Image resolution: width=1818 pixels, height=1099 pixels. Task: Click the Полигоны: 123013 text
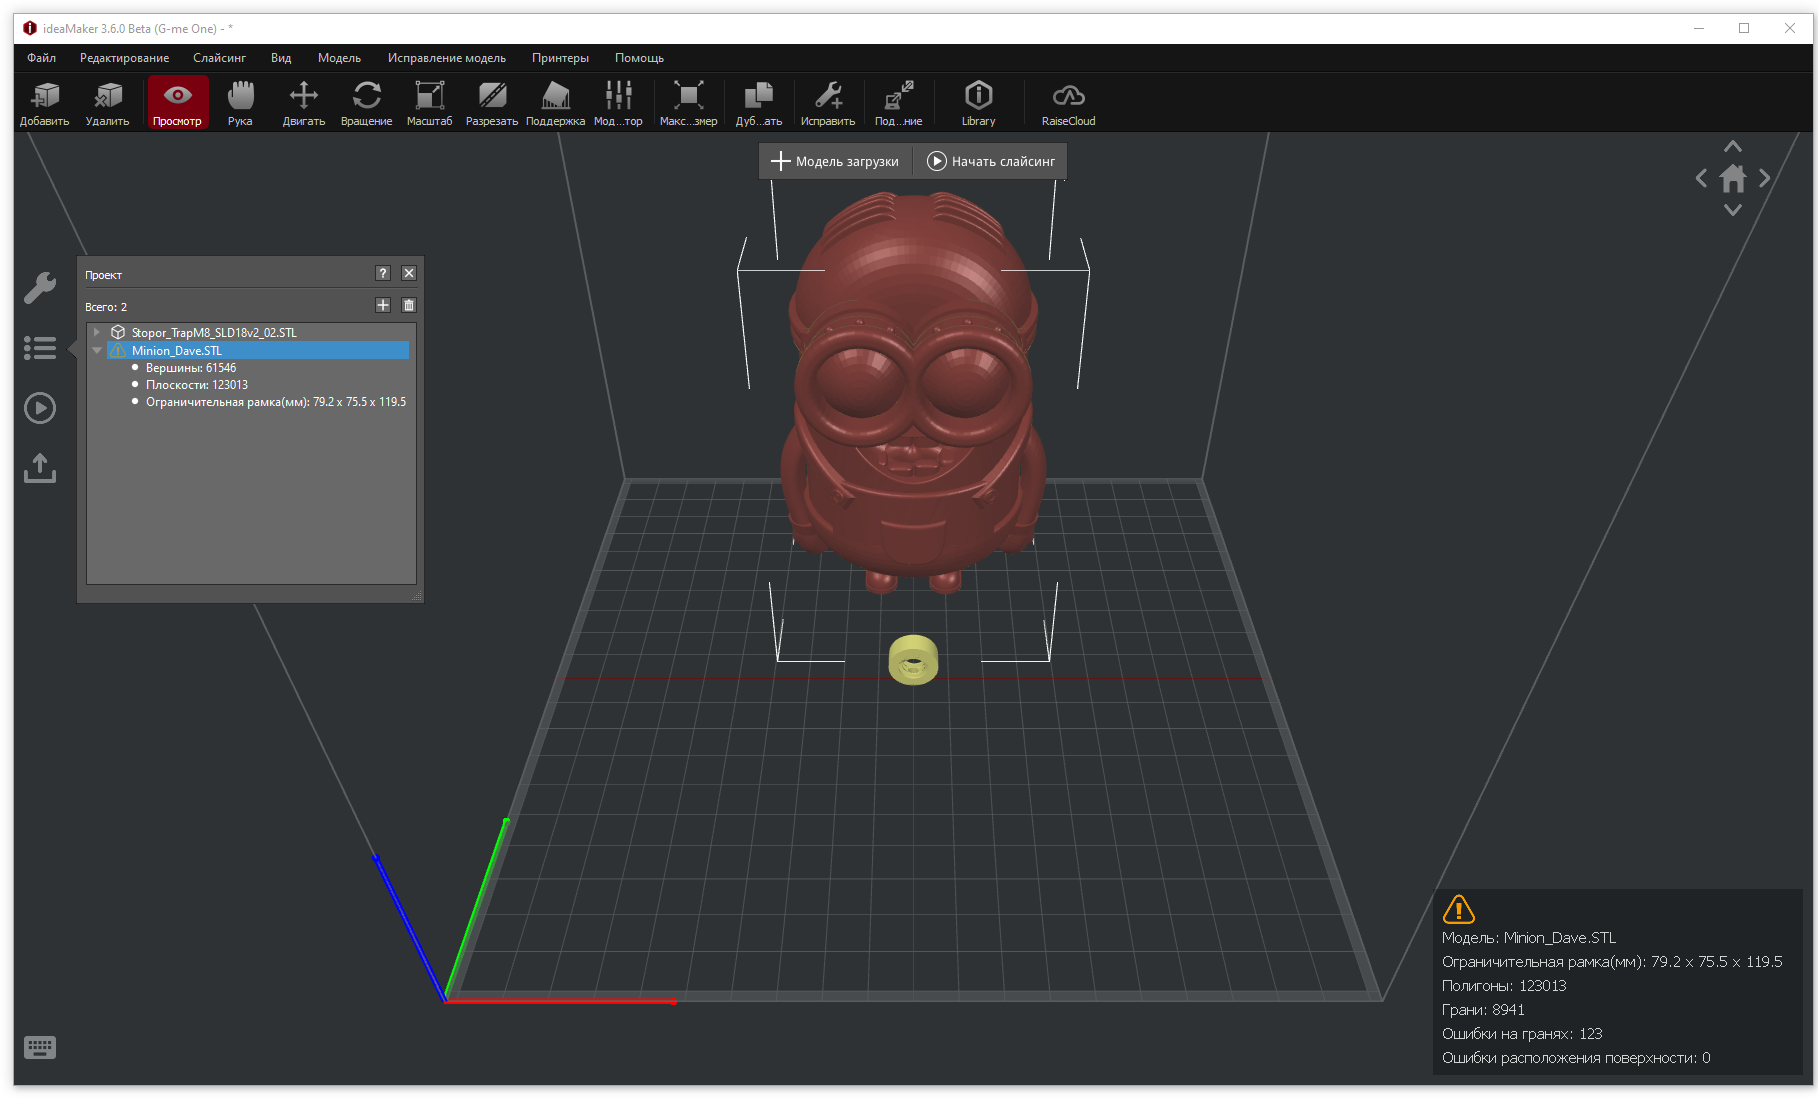point(1504,986)
